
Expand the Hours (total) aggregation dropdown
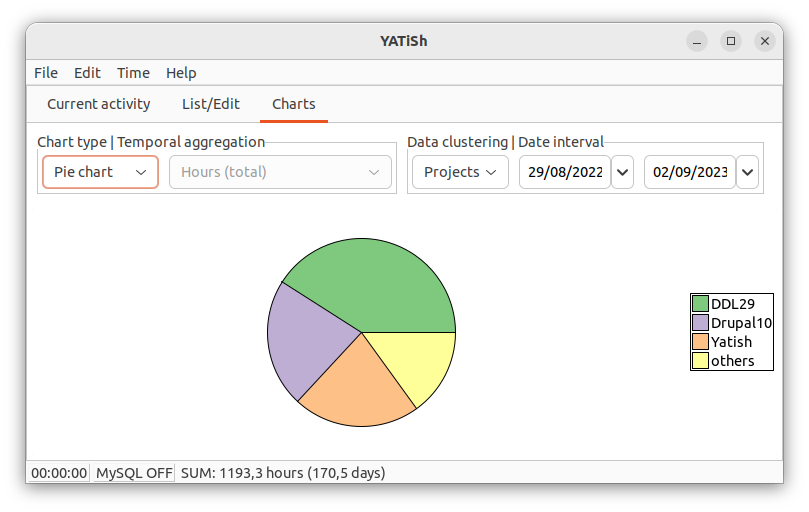280,172
